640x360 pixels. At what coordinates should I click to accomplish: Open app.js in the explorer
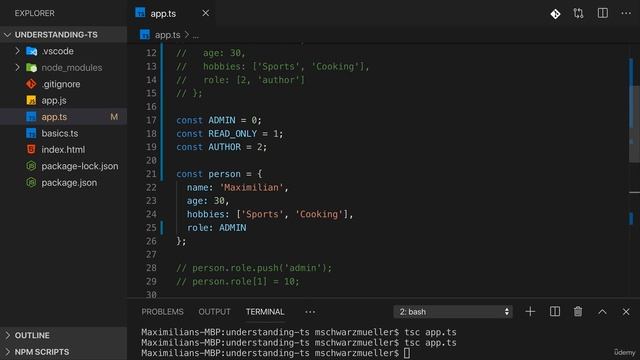click(x=63, y=100)
